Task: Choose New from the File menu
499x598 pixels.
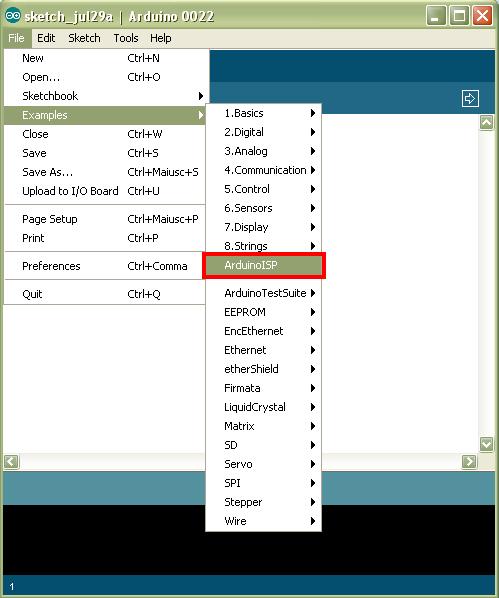Action: pos(105,58)
